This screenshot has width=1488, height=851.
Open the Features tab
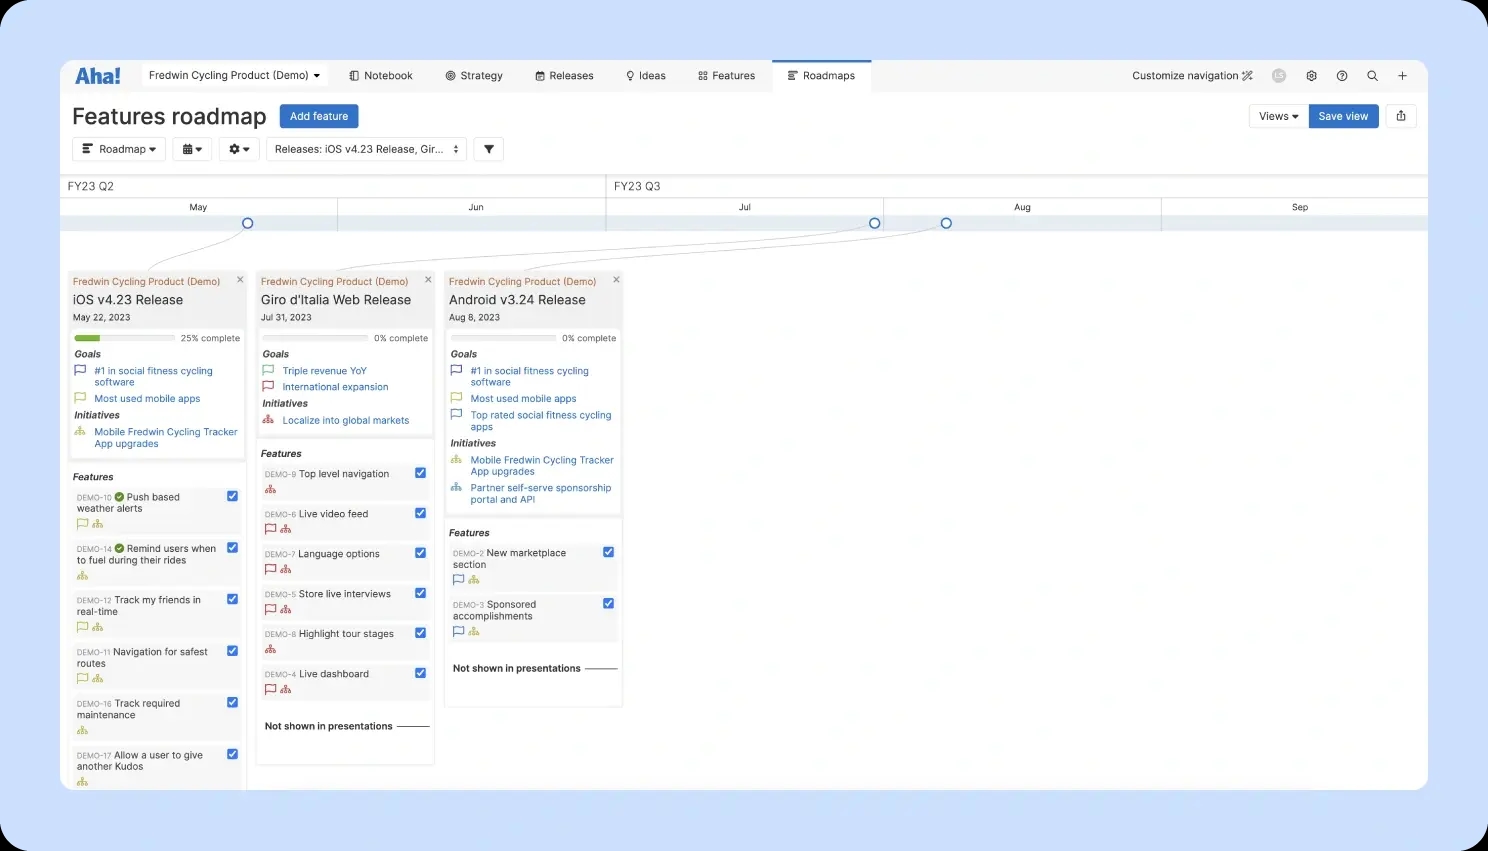[x=726, y=76]
